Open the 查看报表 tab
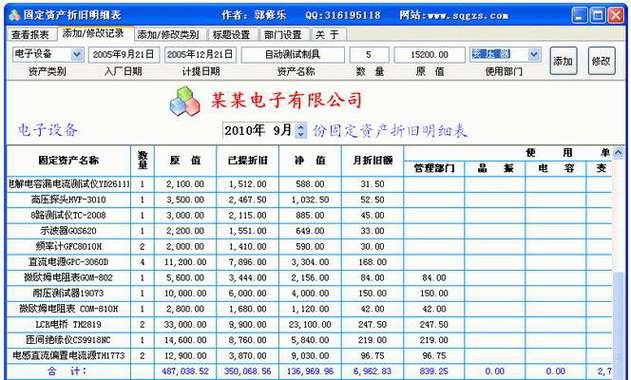This screenshot has width=631, height=380. [x=30, y=35]
